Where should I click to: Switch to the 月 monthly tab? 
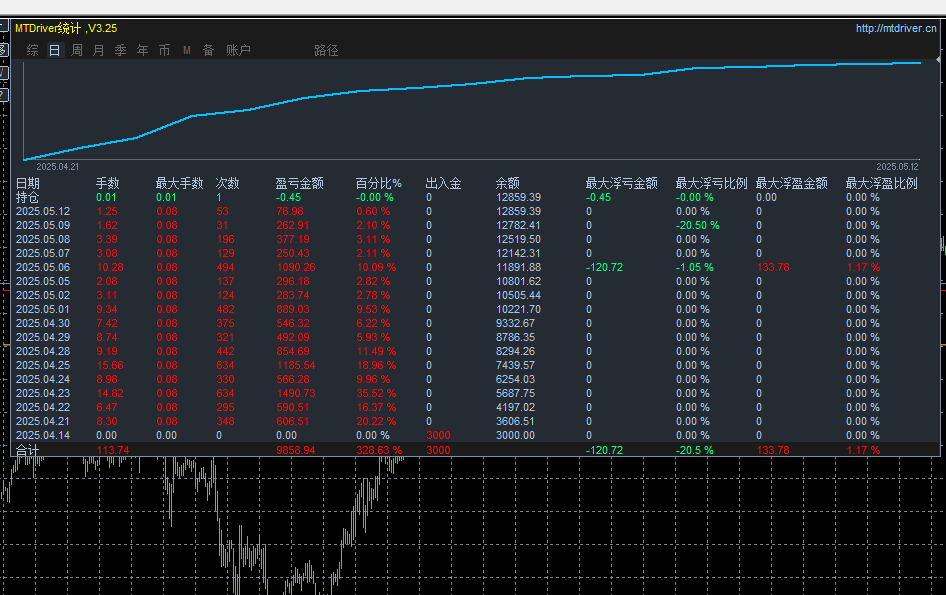[x=98, y=50]
